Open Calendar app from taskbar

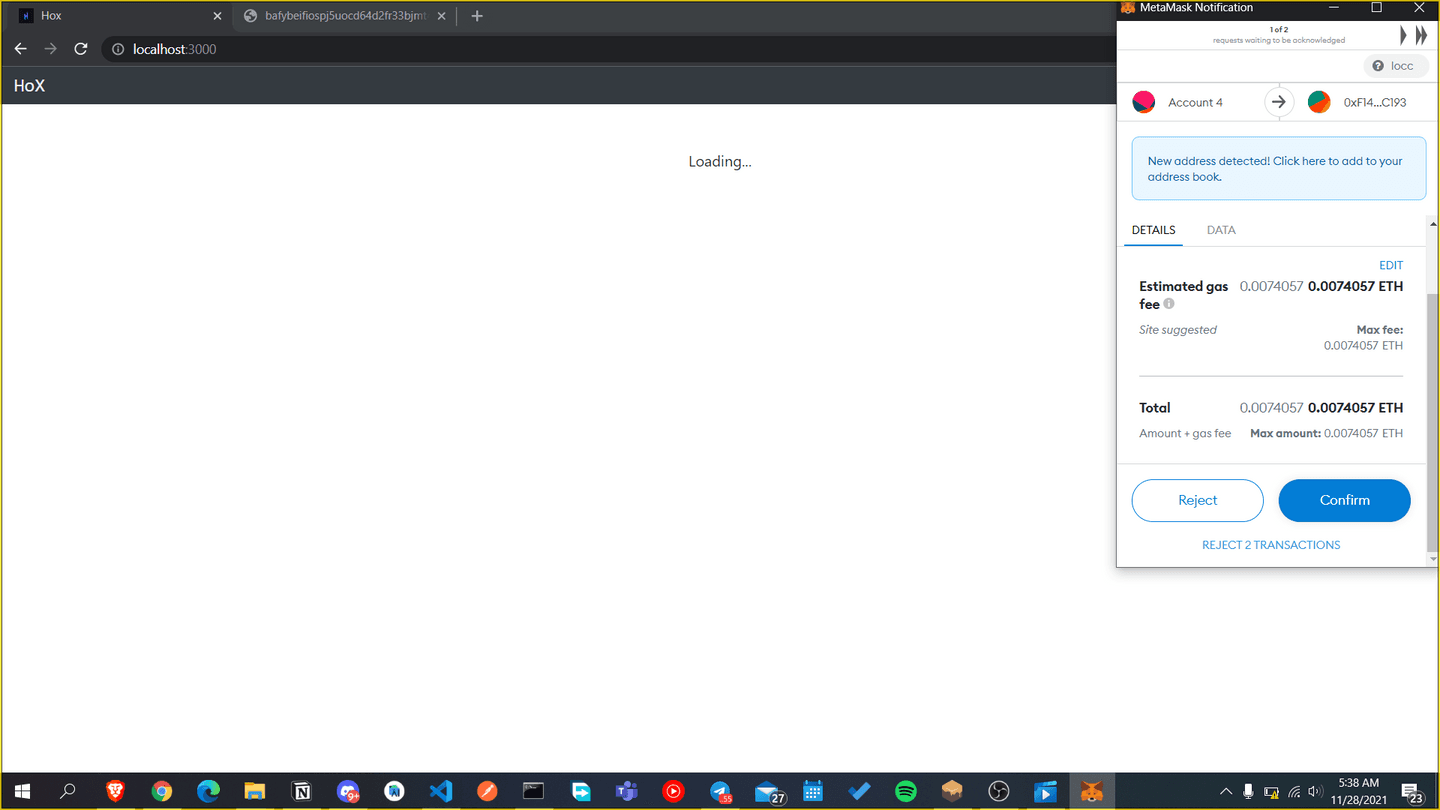813,791
